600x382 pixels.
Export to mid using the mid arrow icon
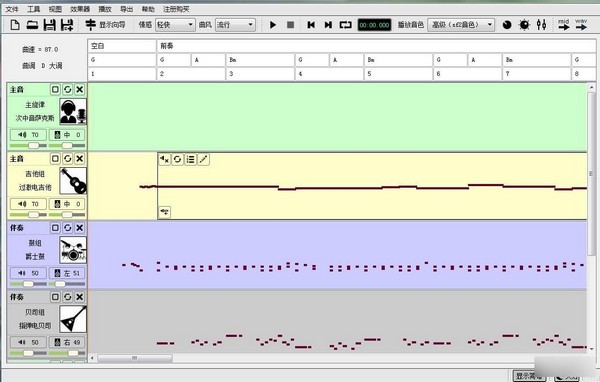coord(564,24)
